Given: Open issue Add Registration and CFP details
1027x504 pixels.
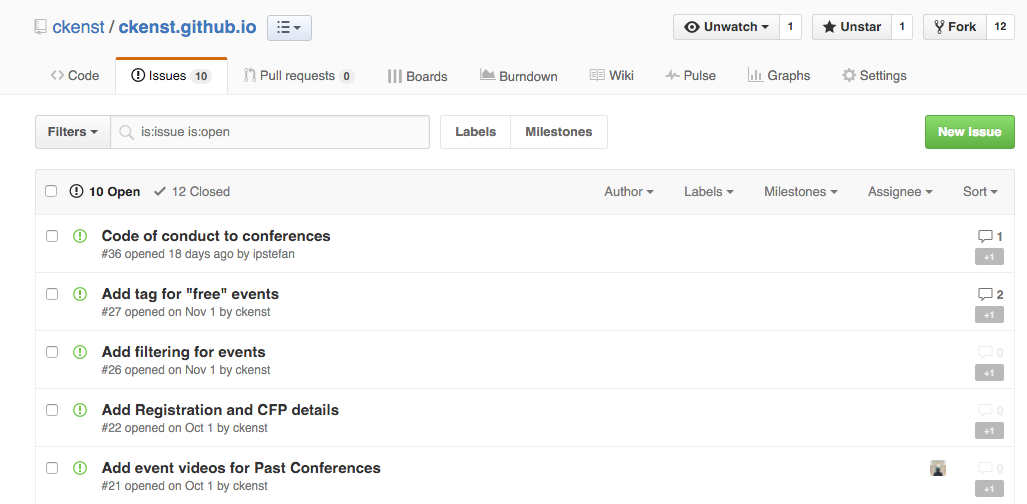Looking at the screenshot, I should tap(220, 410).
